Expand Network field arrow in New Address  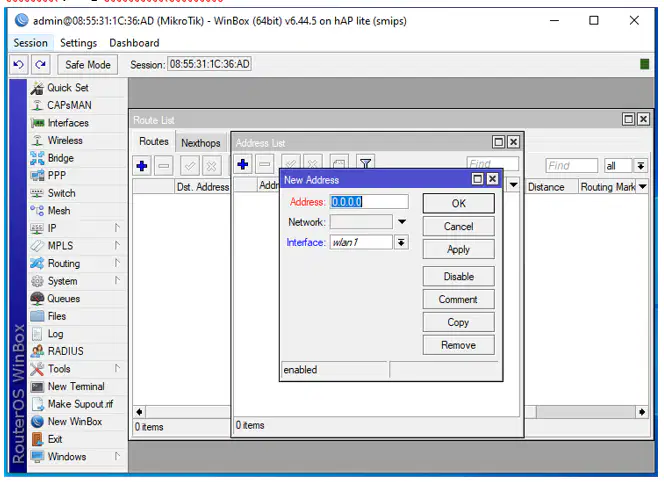402,222
